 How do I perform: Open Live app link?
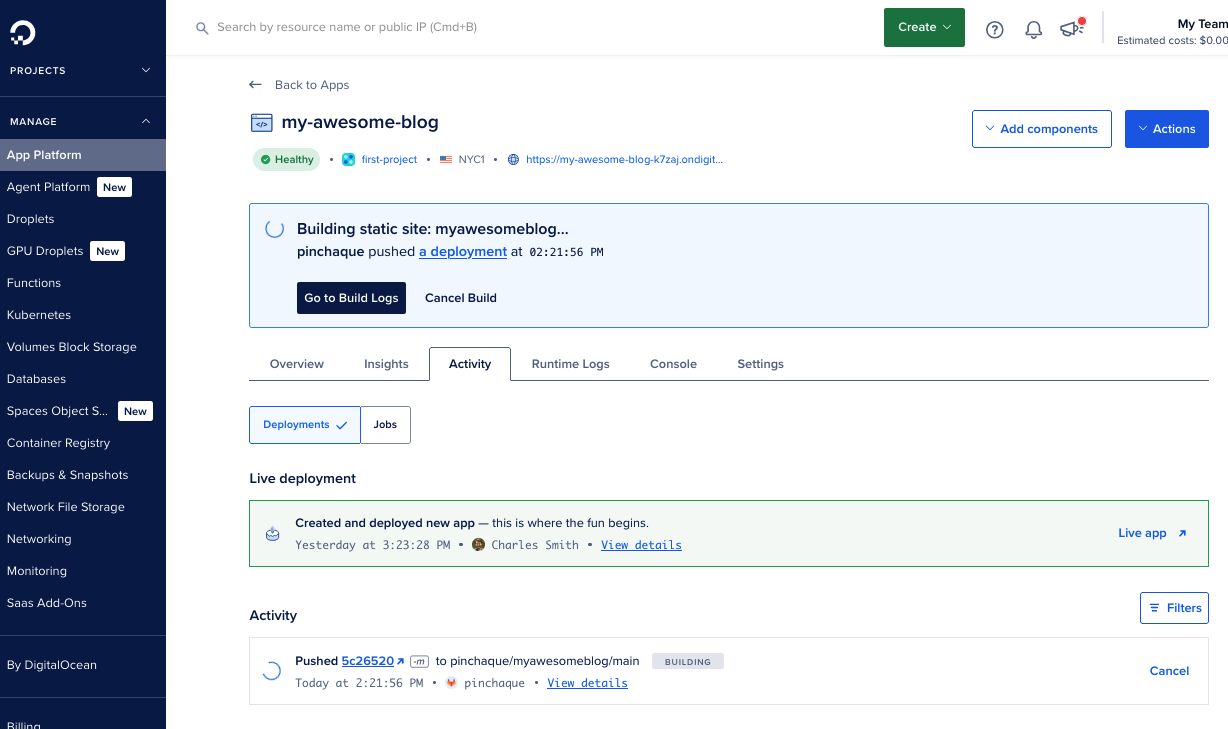tap(1152, 533)
